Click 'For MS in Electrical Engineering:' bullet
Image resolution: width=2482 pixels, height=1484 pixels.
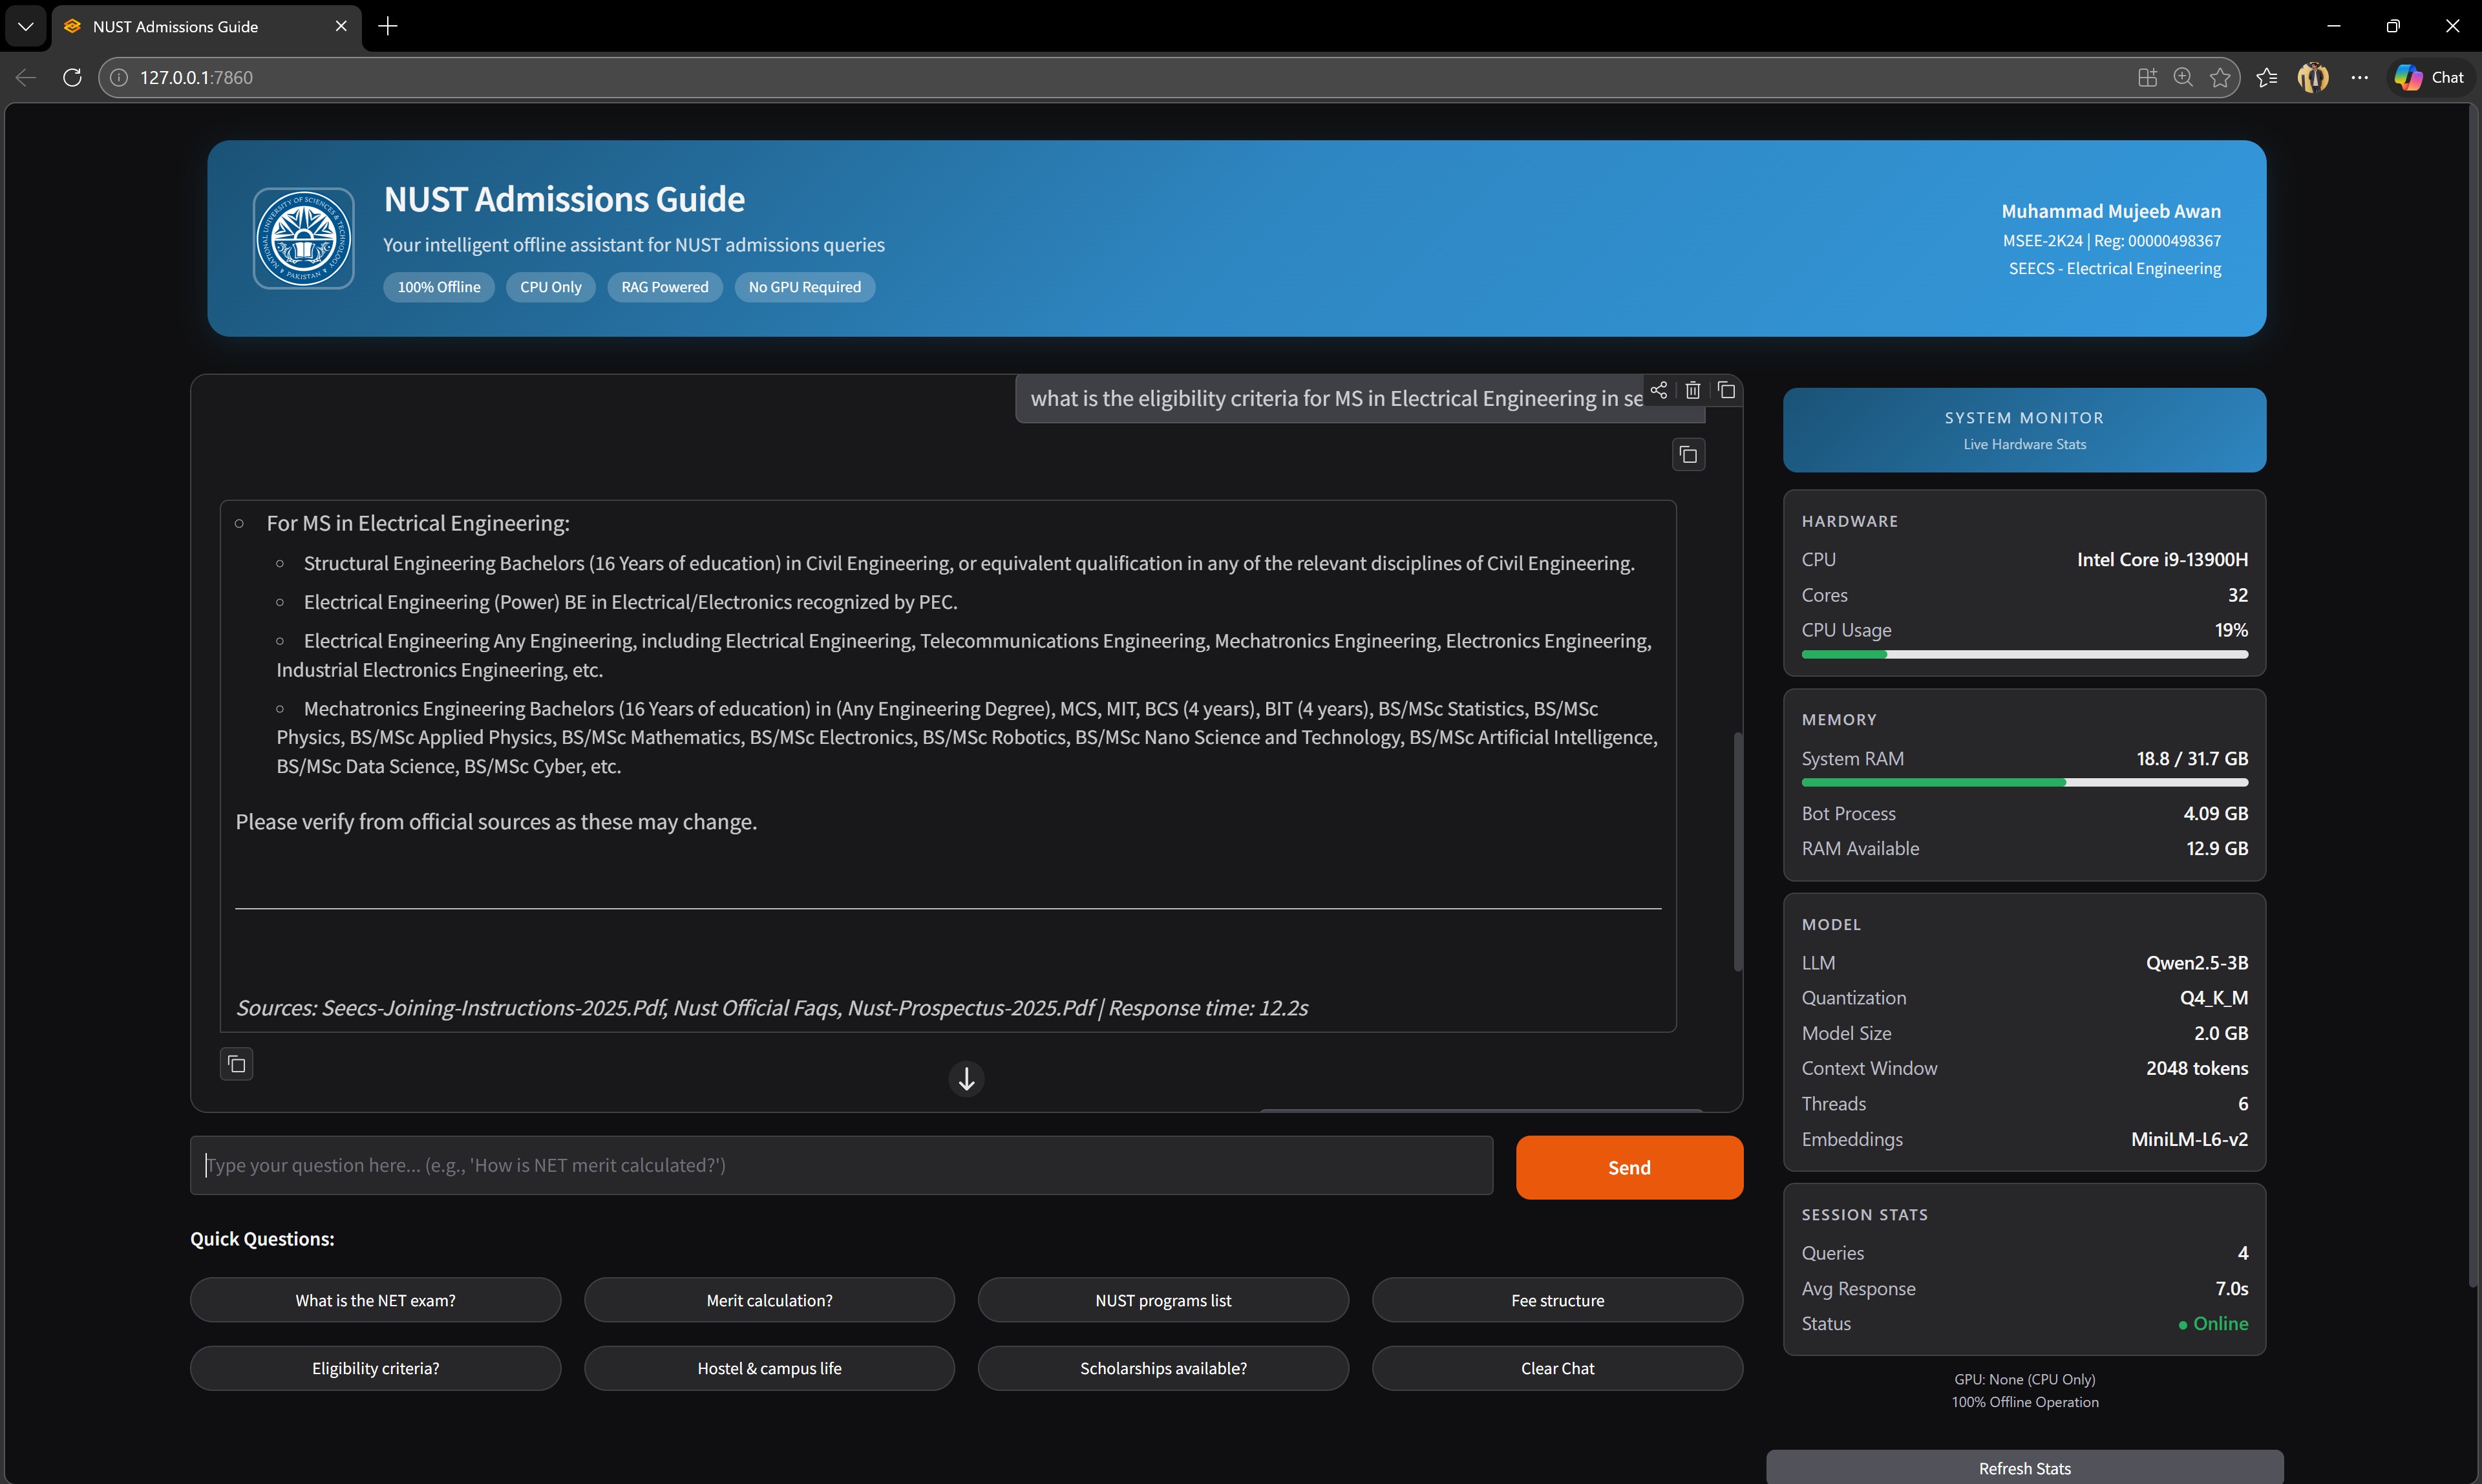pyautogui.click(x=418, y=523)
